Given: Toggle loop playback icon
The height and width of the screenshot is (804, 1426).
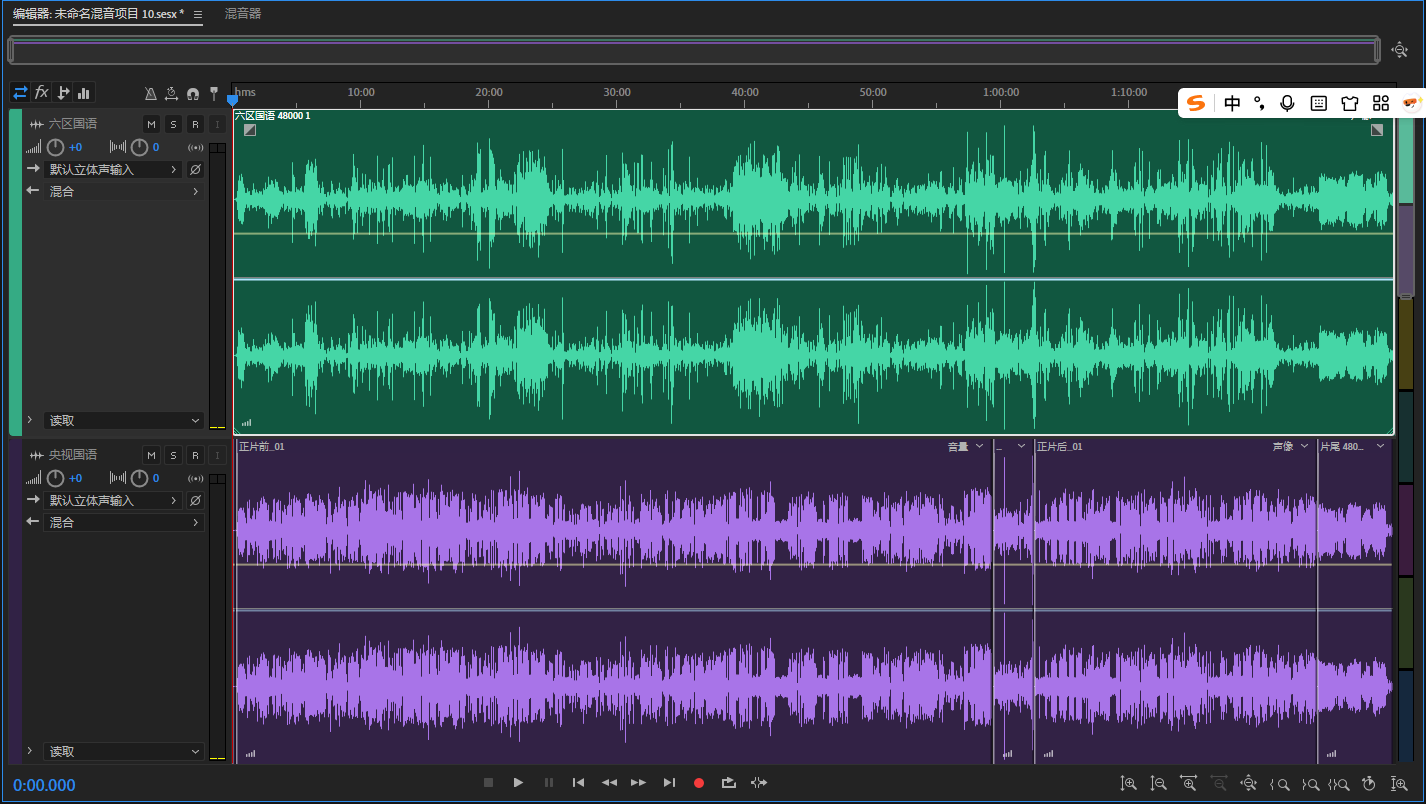Looking at the screenshot, I should [x=728, y=783].
